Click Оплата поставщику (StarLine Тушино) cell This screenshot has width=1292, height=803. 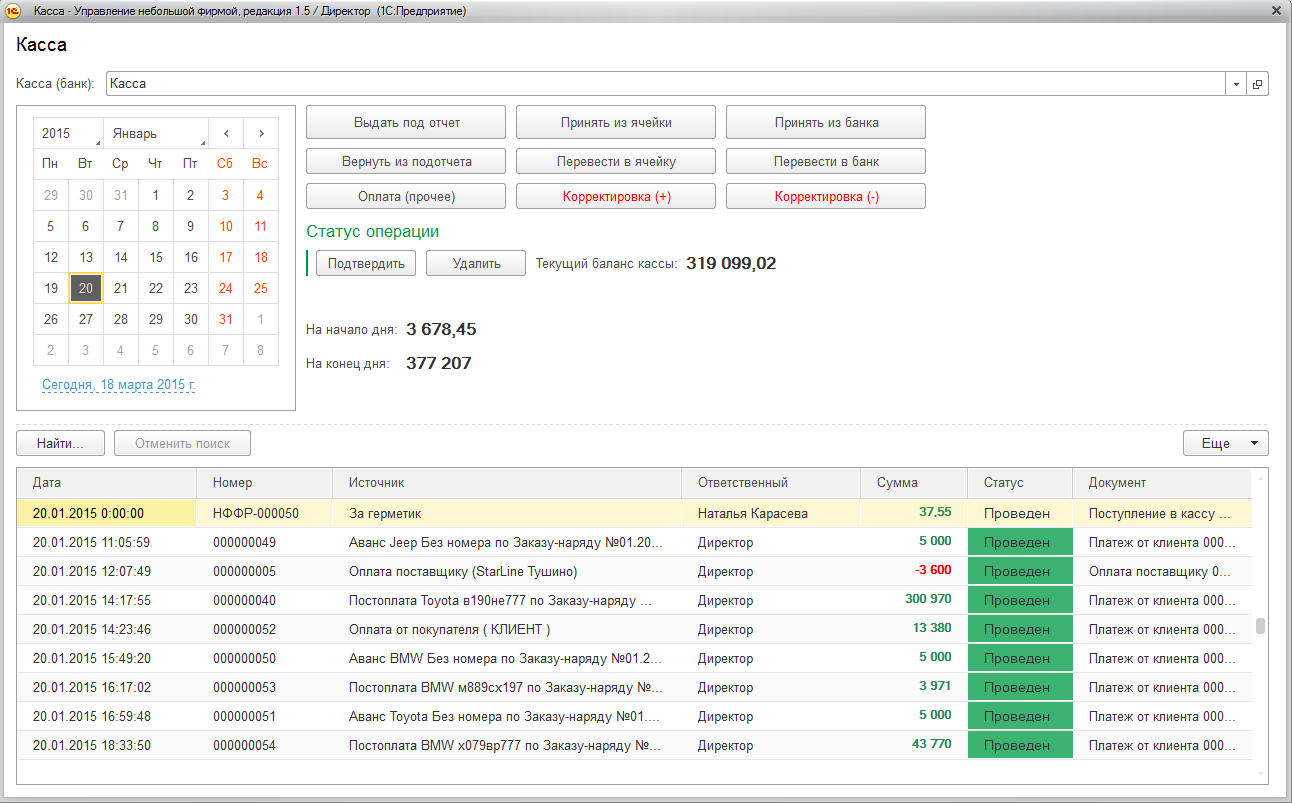pyautogui.click(x=507, y=571)
